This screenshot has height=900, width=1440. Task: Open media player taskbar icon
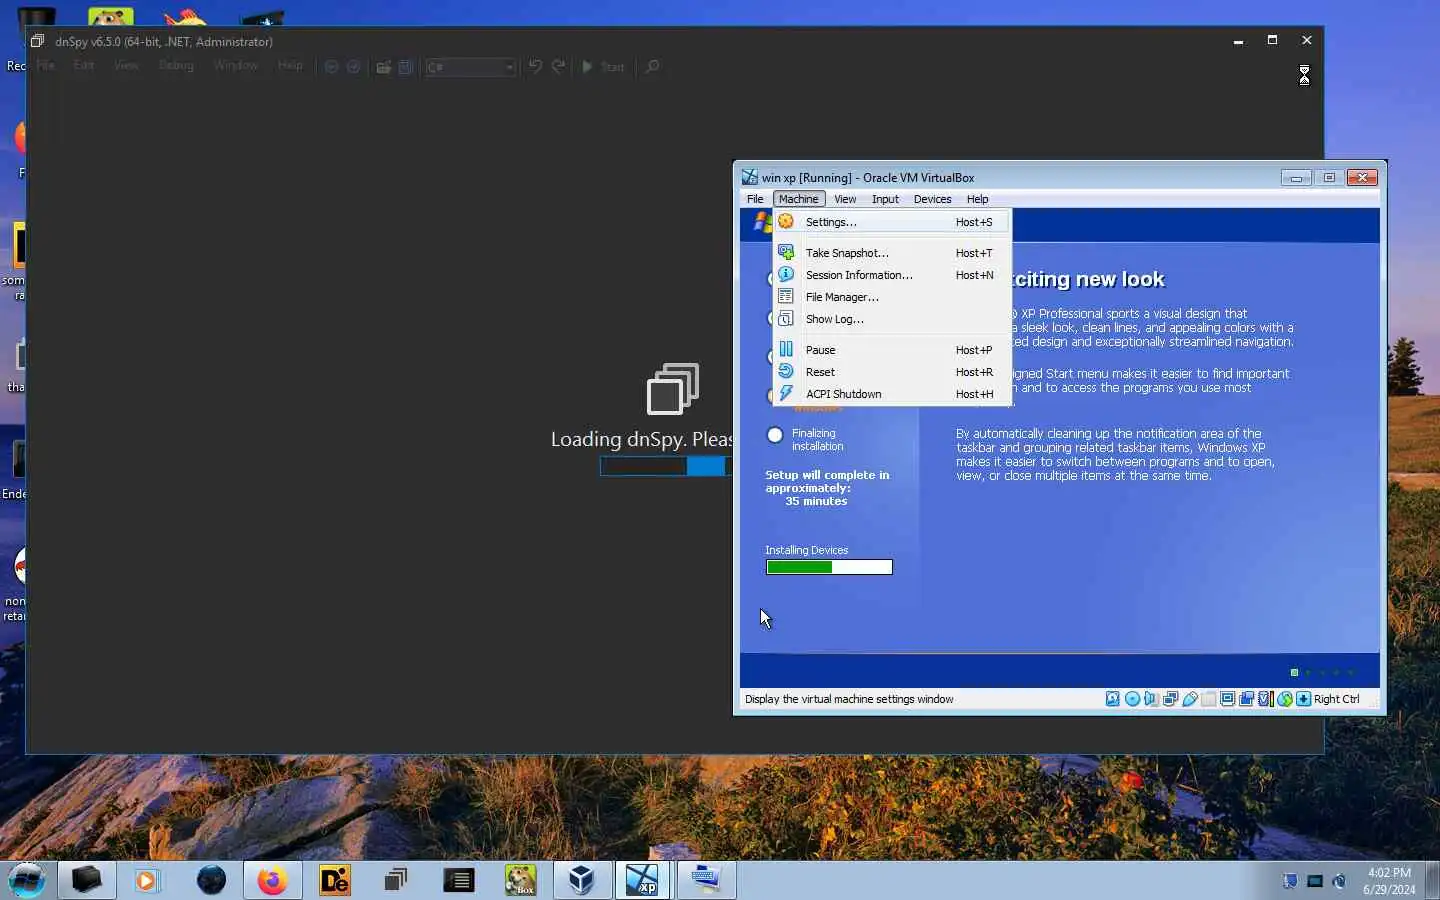click(148, 880)
